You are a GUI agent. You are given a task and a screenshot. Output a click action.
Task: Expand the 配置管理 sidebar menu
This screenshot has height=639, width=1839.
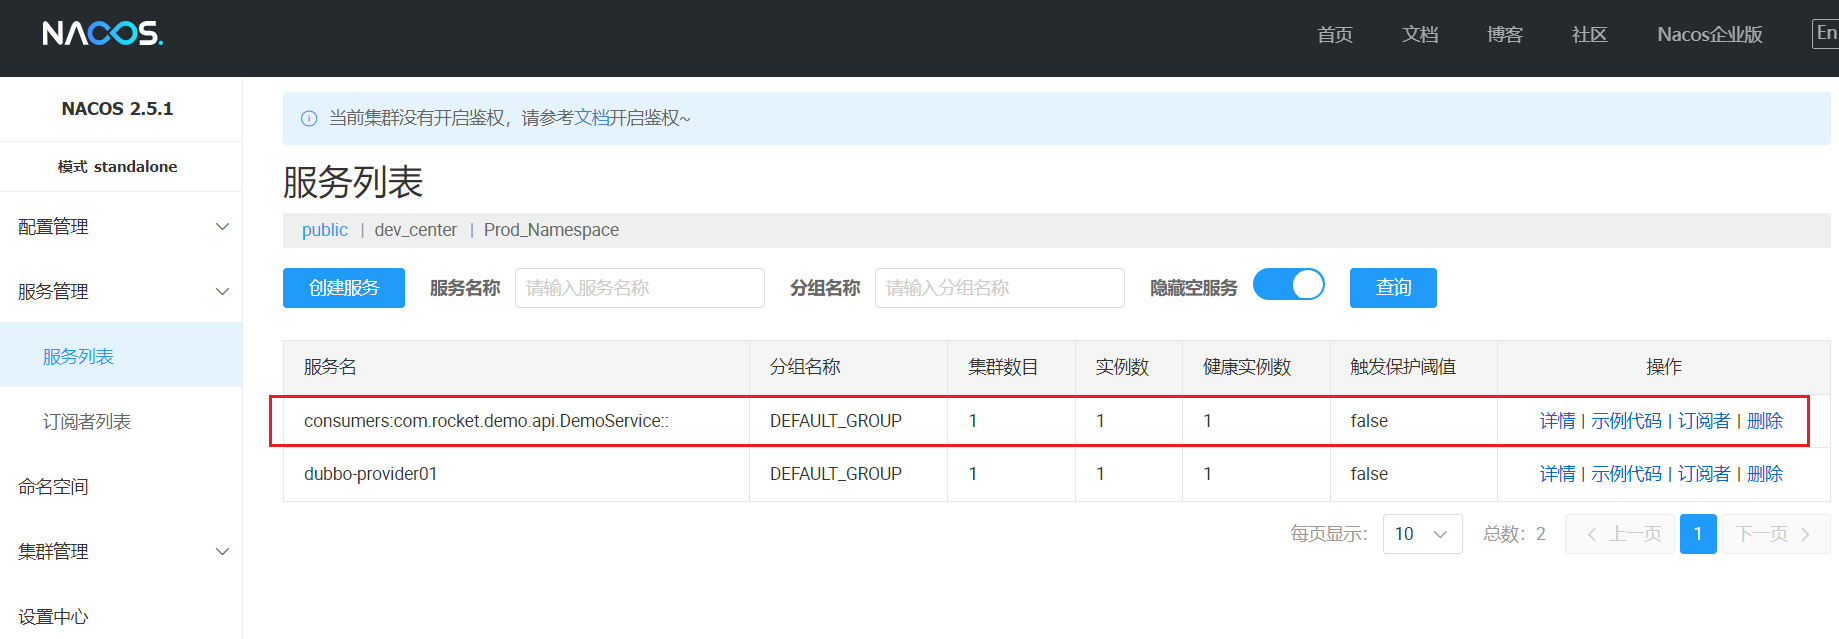pyautogui.click(x=120, y=227)
